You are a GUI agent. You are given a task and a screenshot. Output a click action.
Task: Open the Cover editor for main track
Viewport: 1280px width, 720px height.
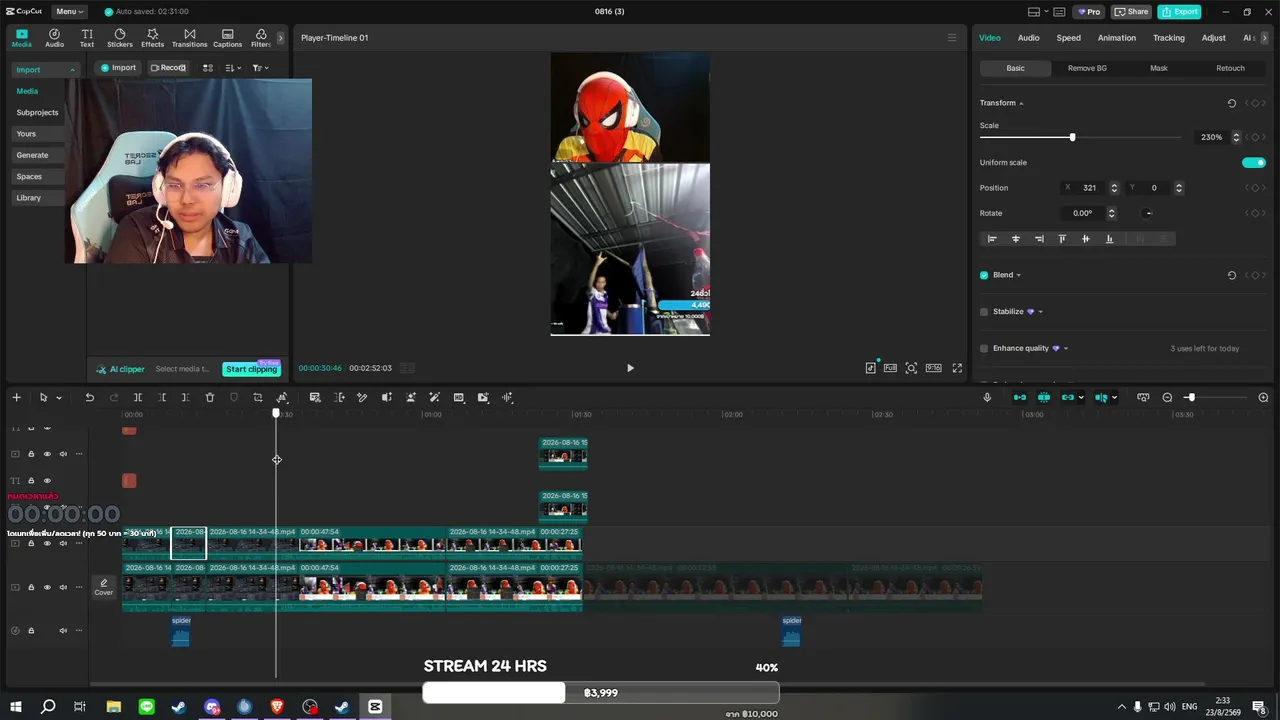coord(104,587)
